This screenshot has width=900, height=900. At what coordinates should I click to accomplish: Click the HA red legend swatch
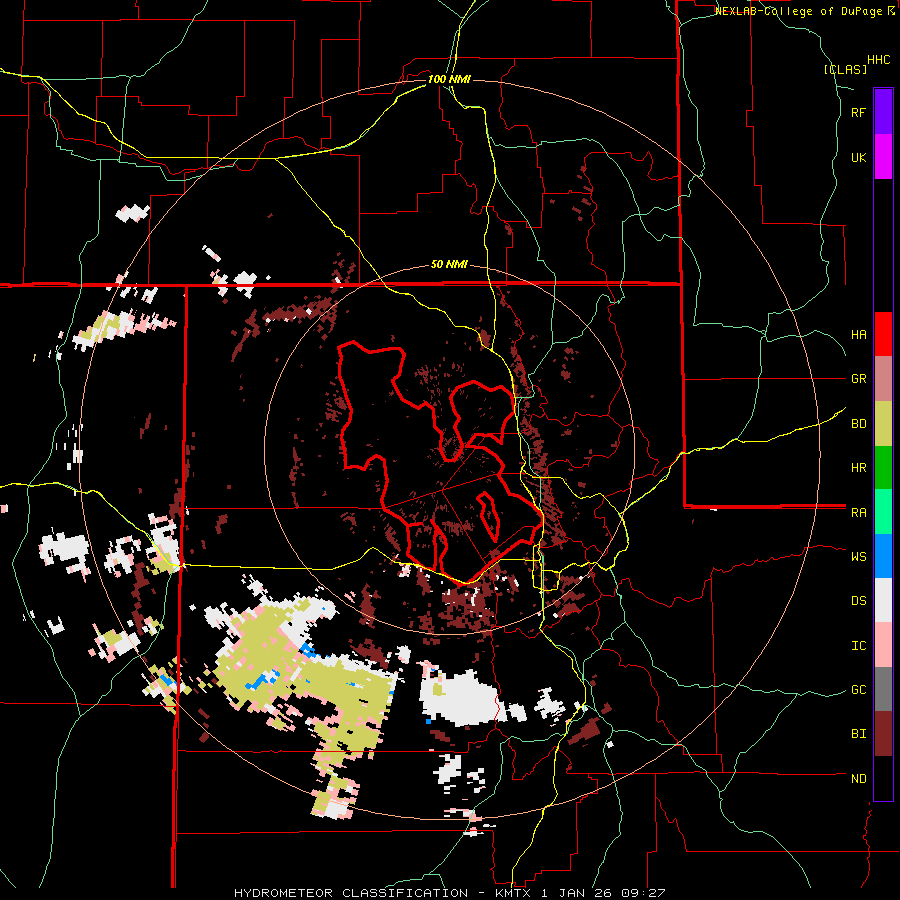883,334
